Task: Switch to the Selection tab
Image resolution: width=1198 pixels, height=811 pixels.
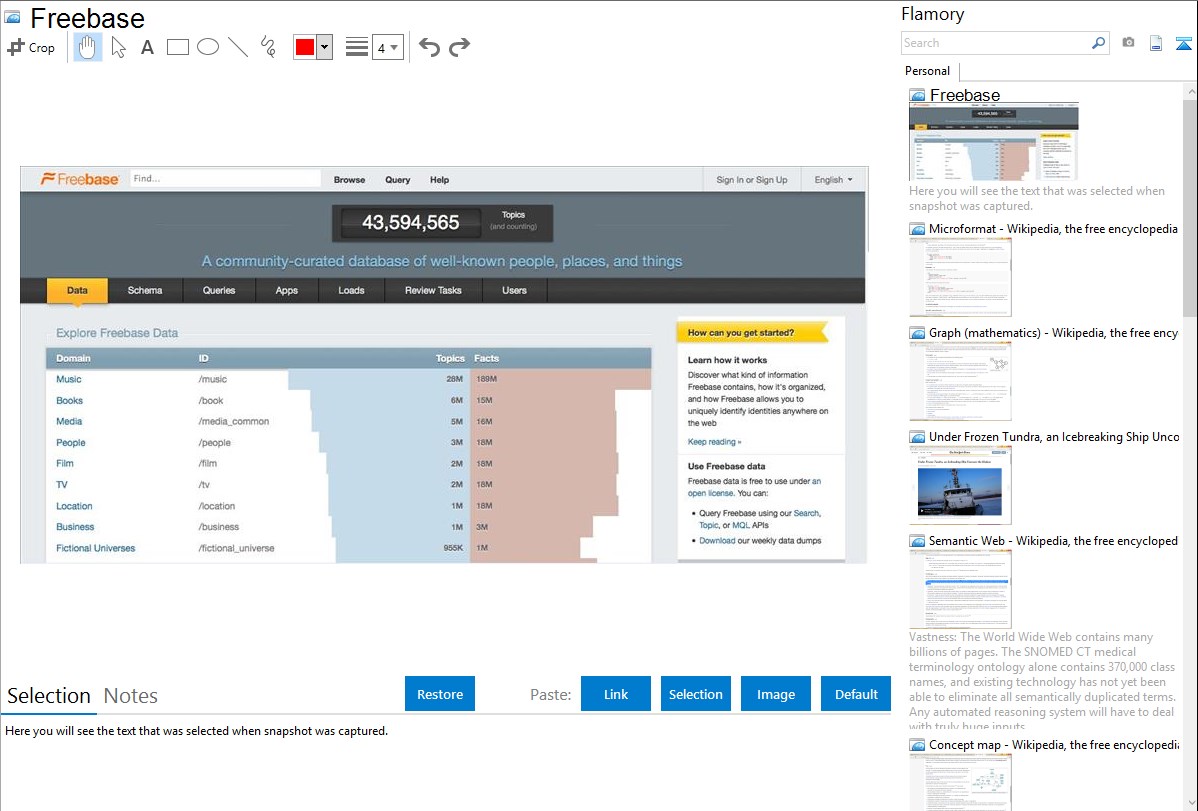Action: coord(49,696)
